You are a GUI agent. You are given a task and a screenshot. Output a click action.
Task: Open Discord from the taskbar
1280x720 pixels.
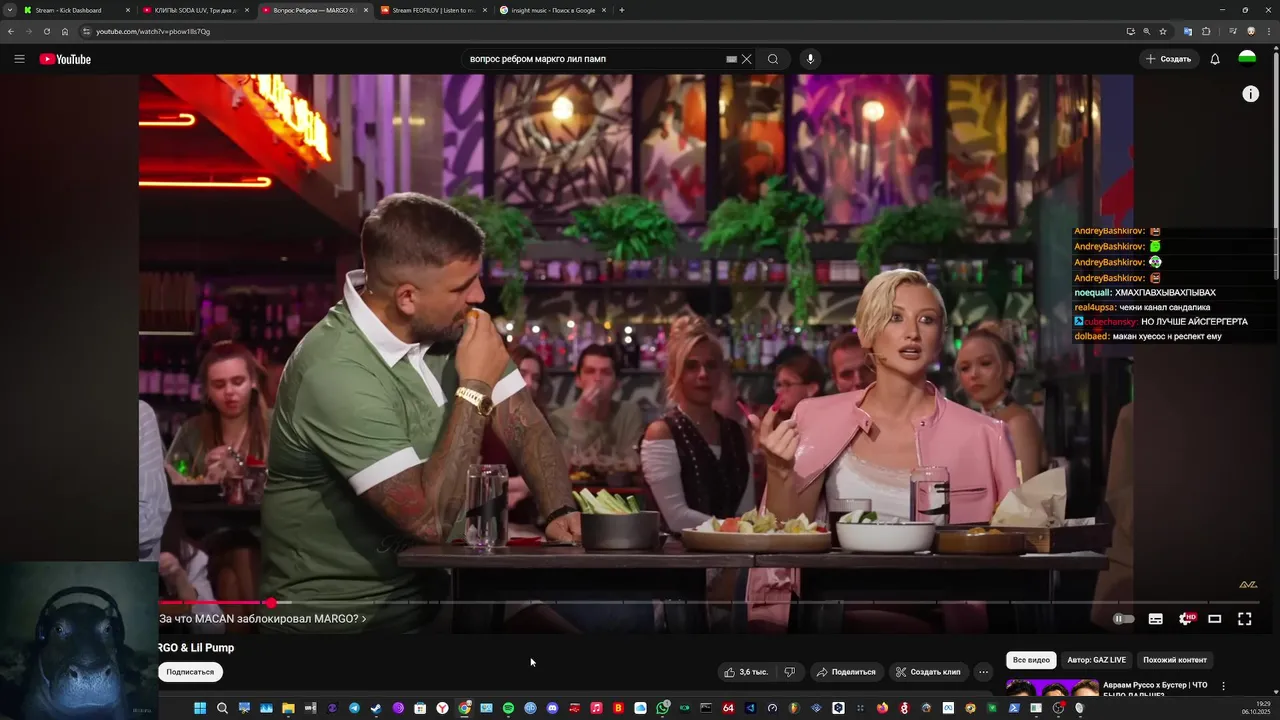[552, 708]
